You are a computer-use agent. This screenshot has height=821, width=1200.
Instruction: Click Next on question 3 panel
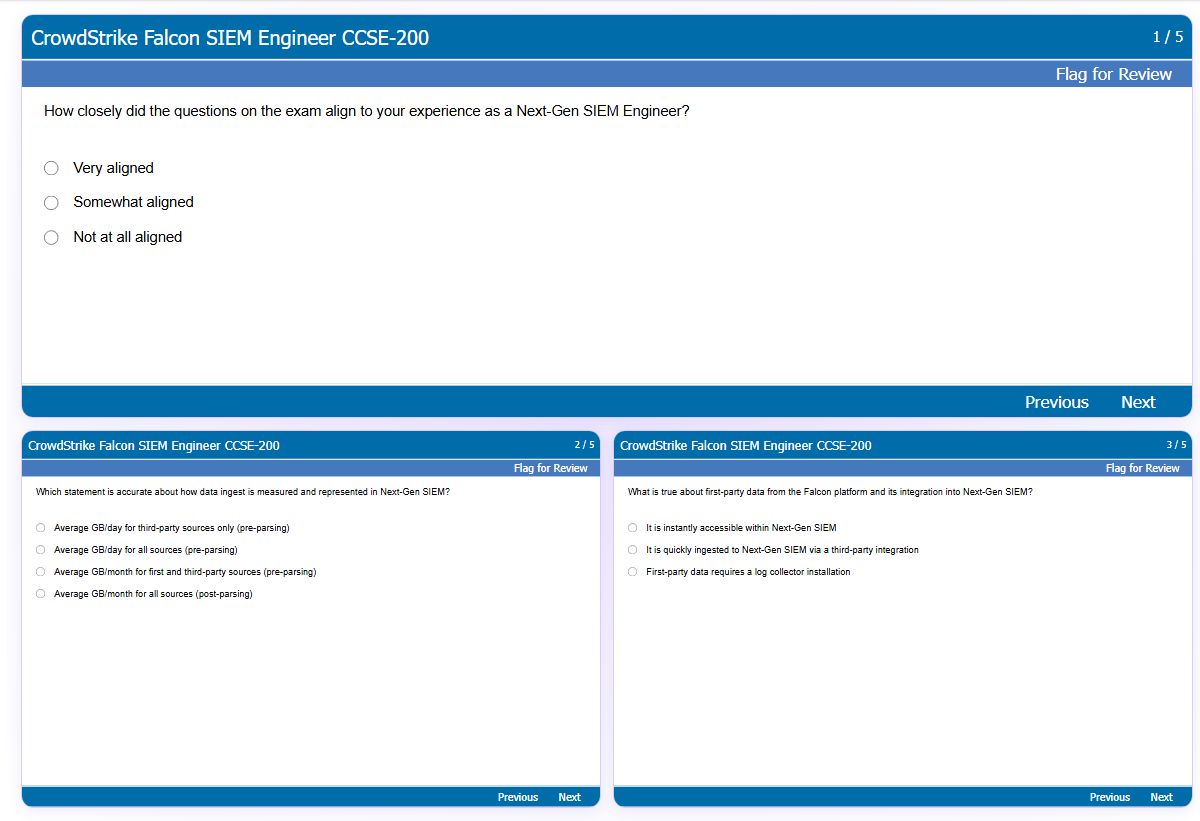coord(1161,797)
